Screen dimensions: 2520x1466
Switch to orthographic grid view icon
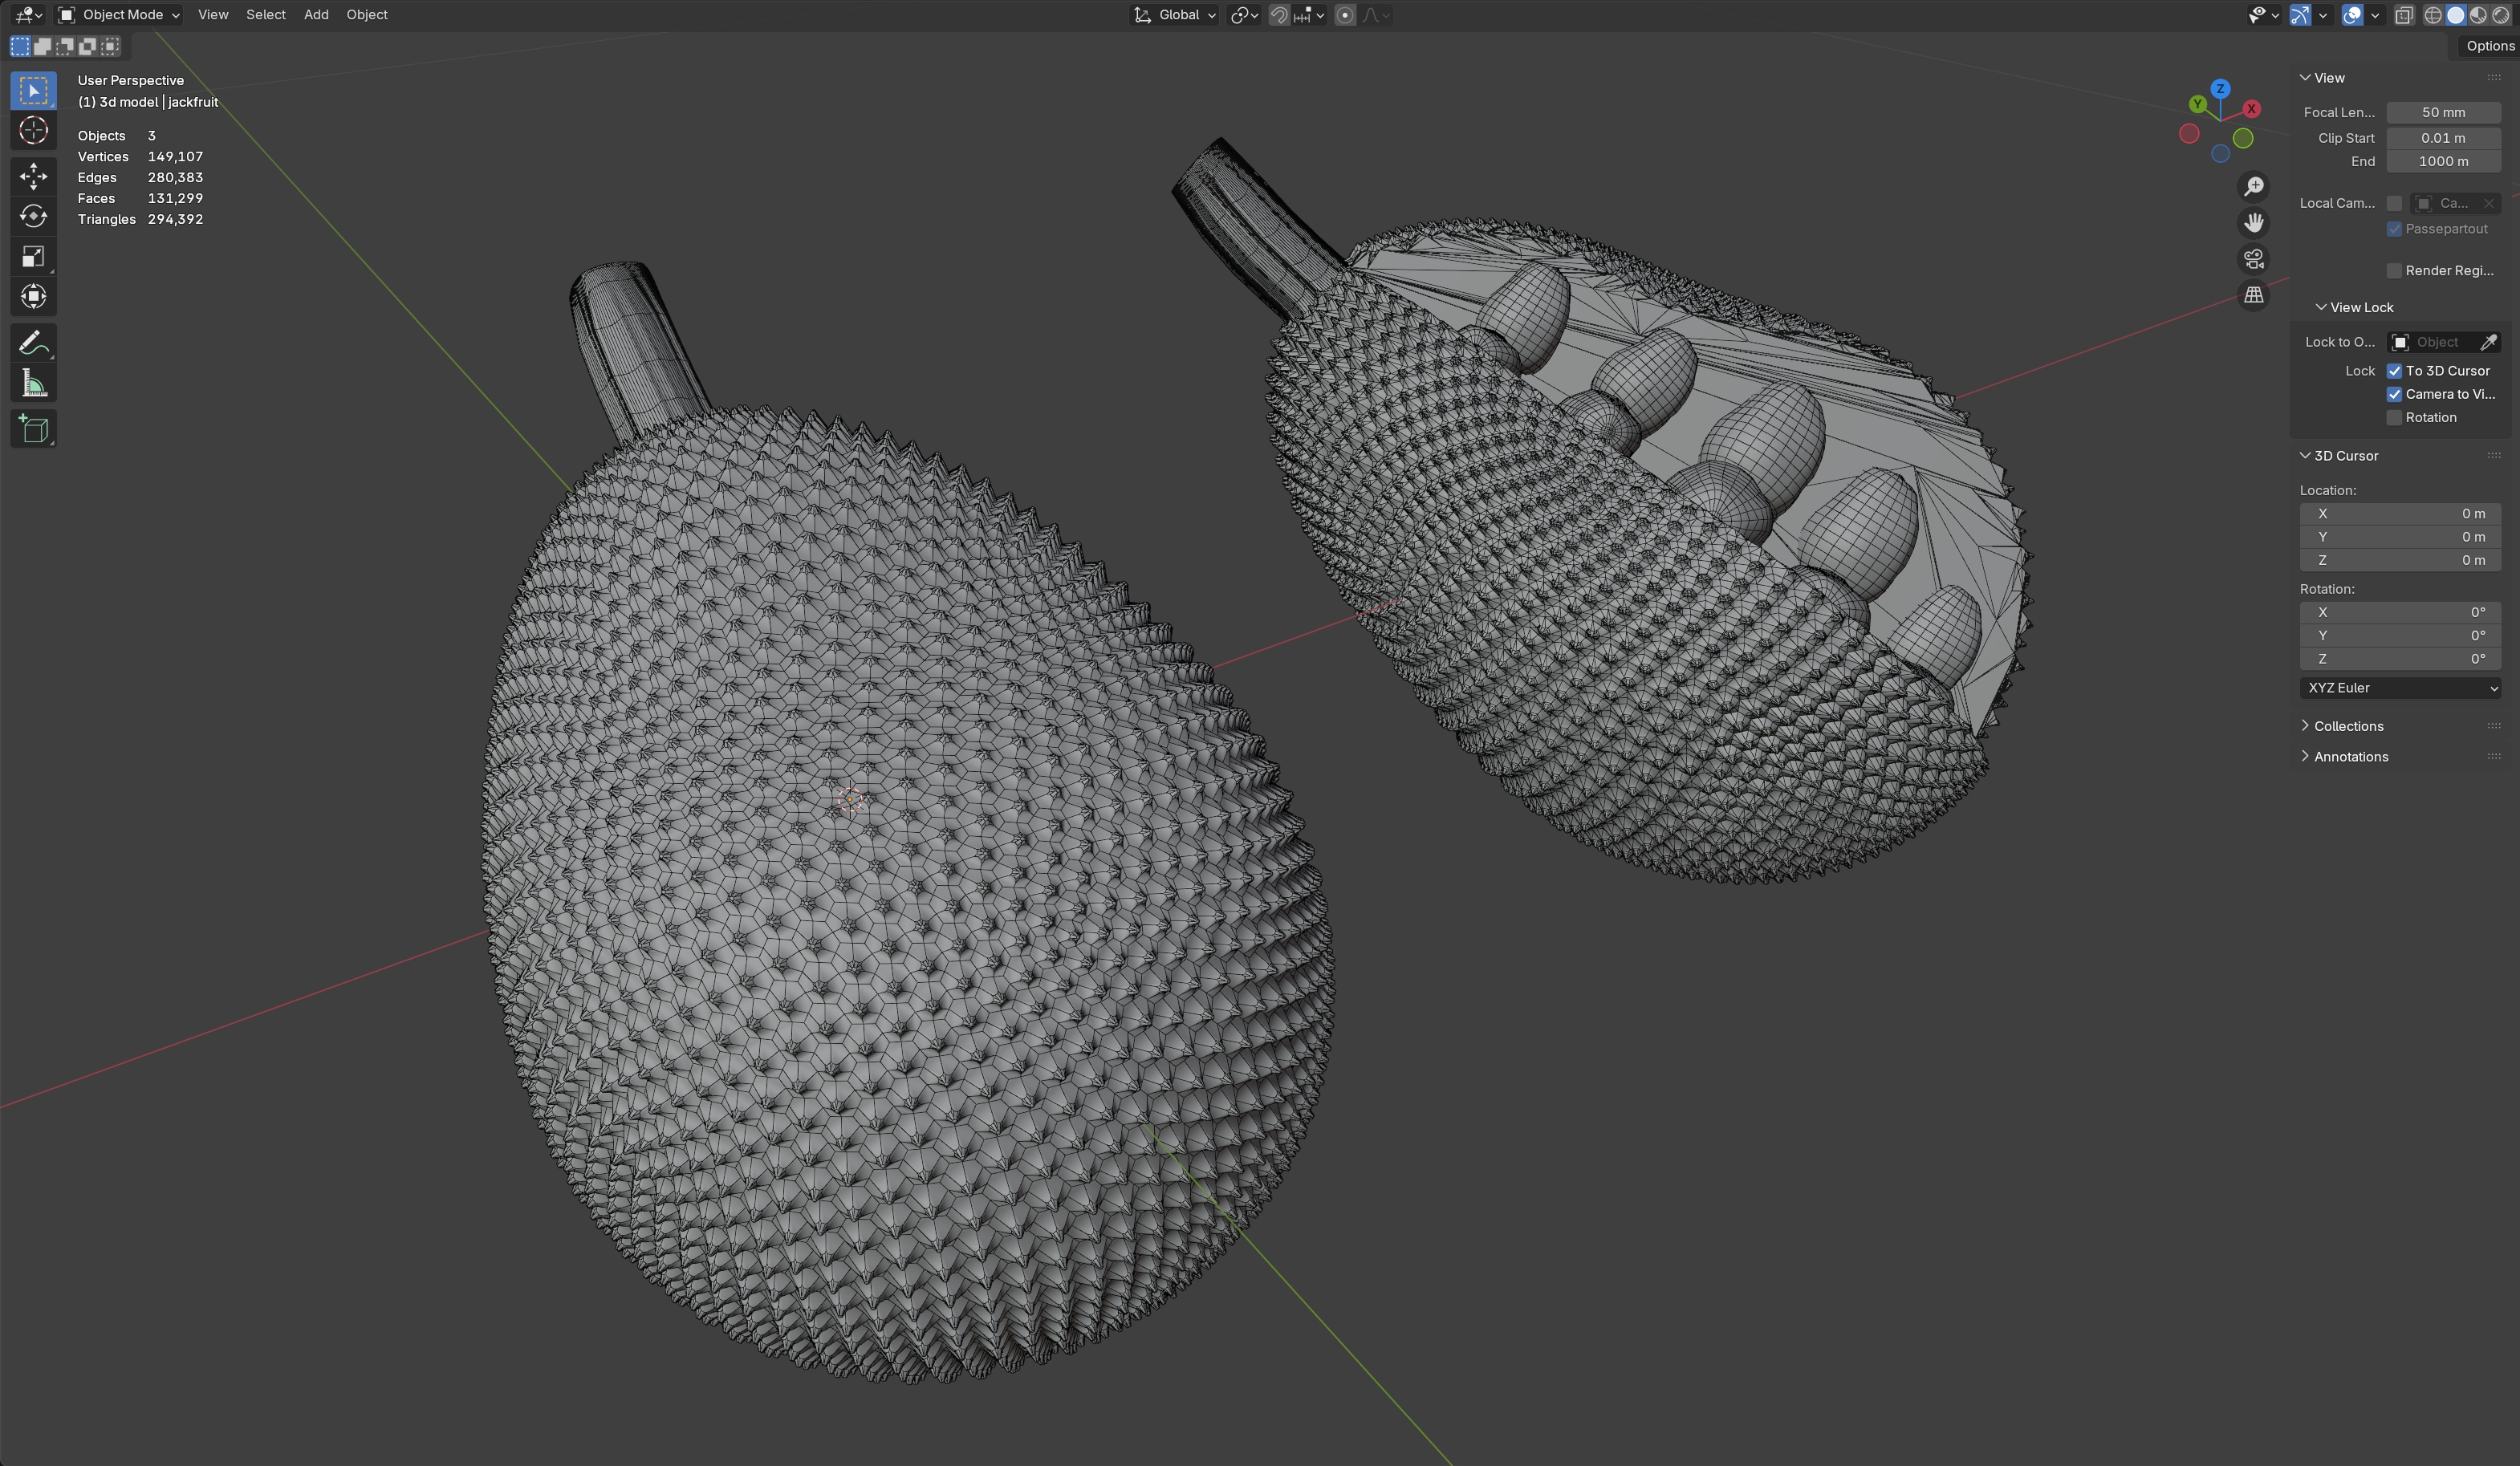coord(2253,295)
